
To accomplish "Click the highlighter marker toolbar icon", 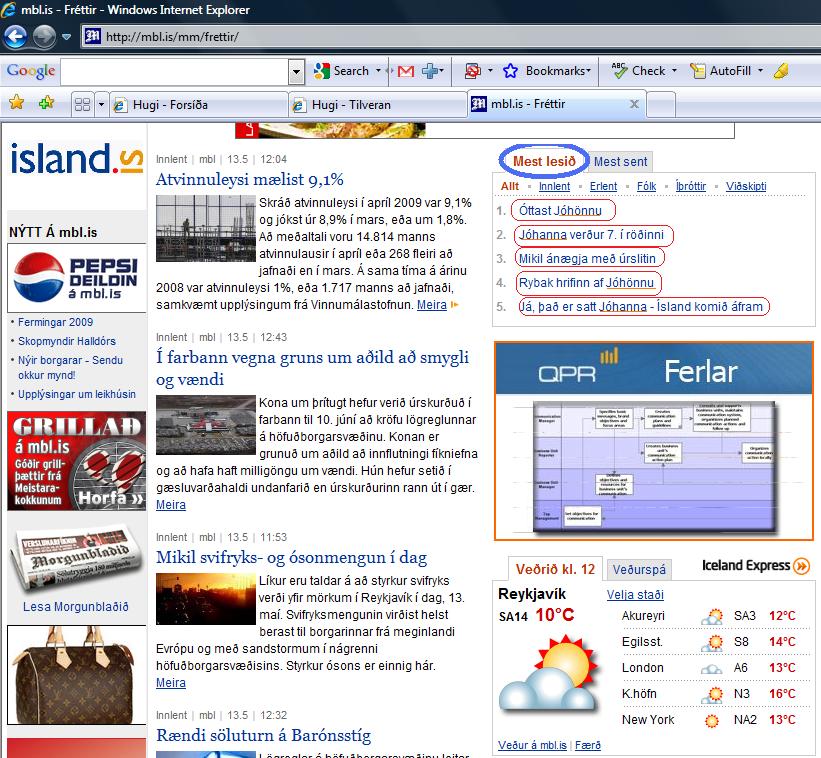I will 781,71.
